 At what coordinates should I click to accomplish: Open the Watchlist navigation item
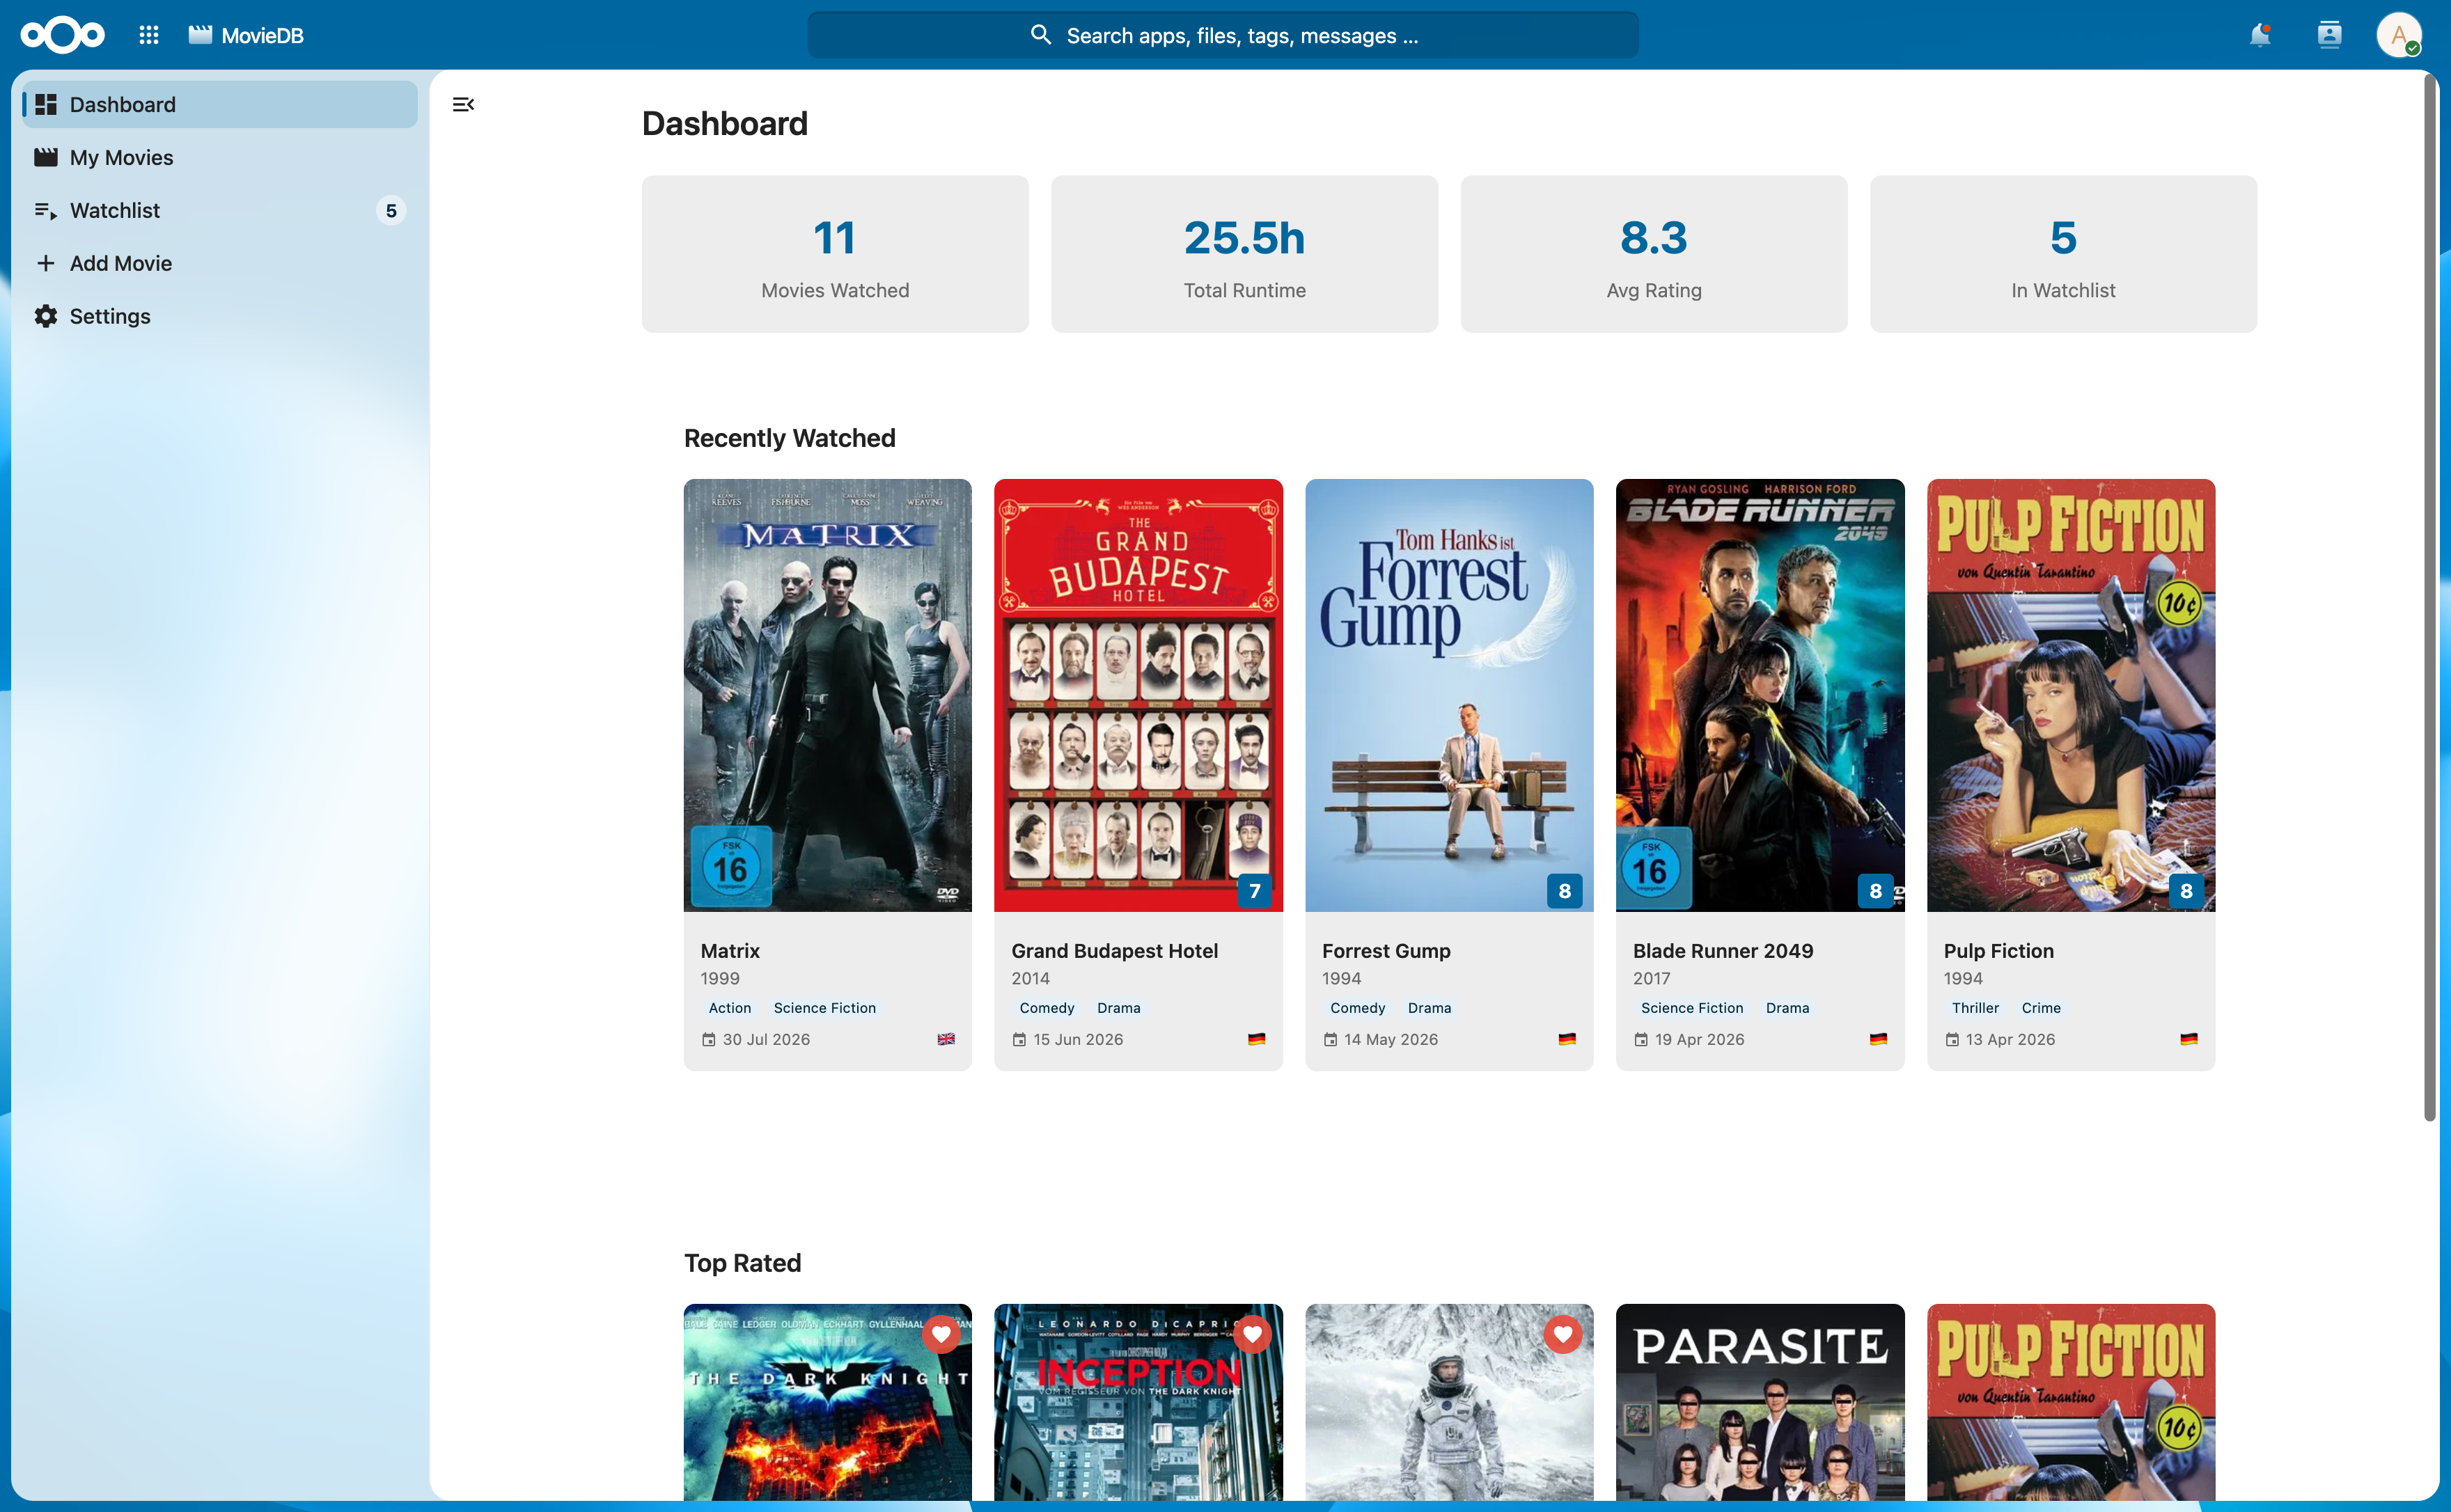220,210
